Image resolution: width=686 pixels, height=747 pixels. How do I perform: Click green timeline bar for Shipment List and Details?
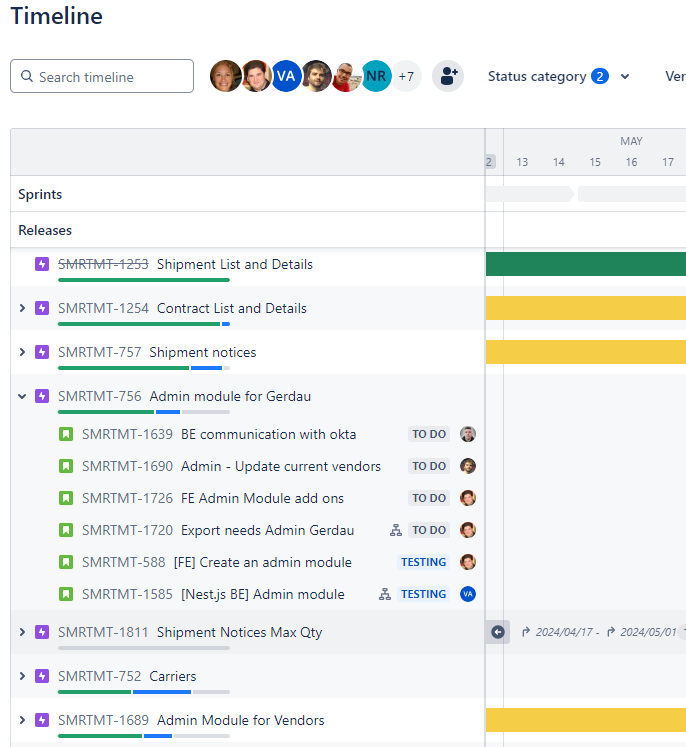tap(586, 264)
